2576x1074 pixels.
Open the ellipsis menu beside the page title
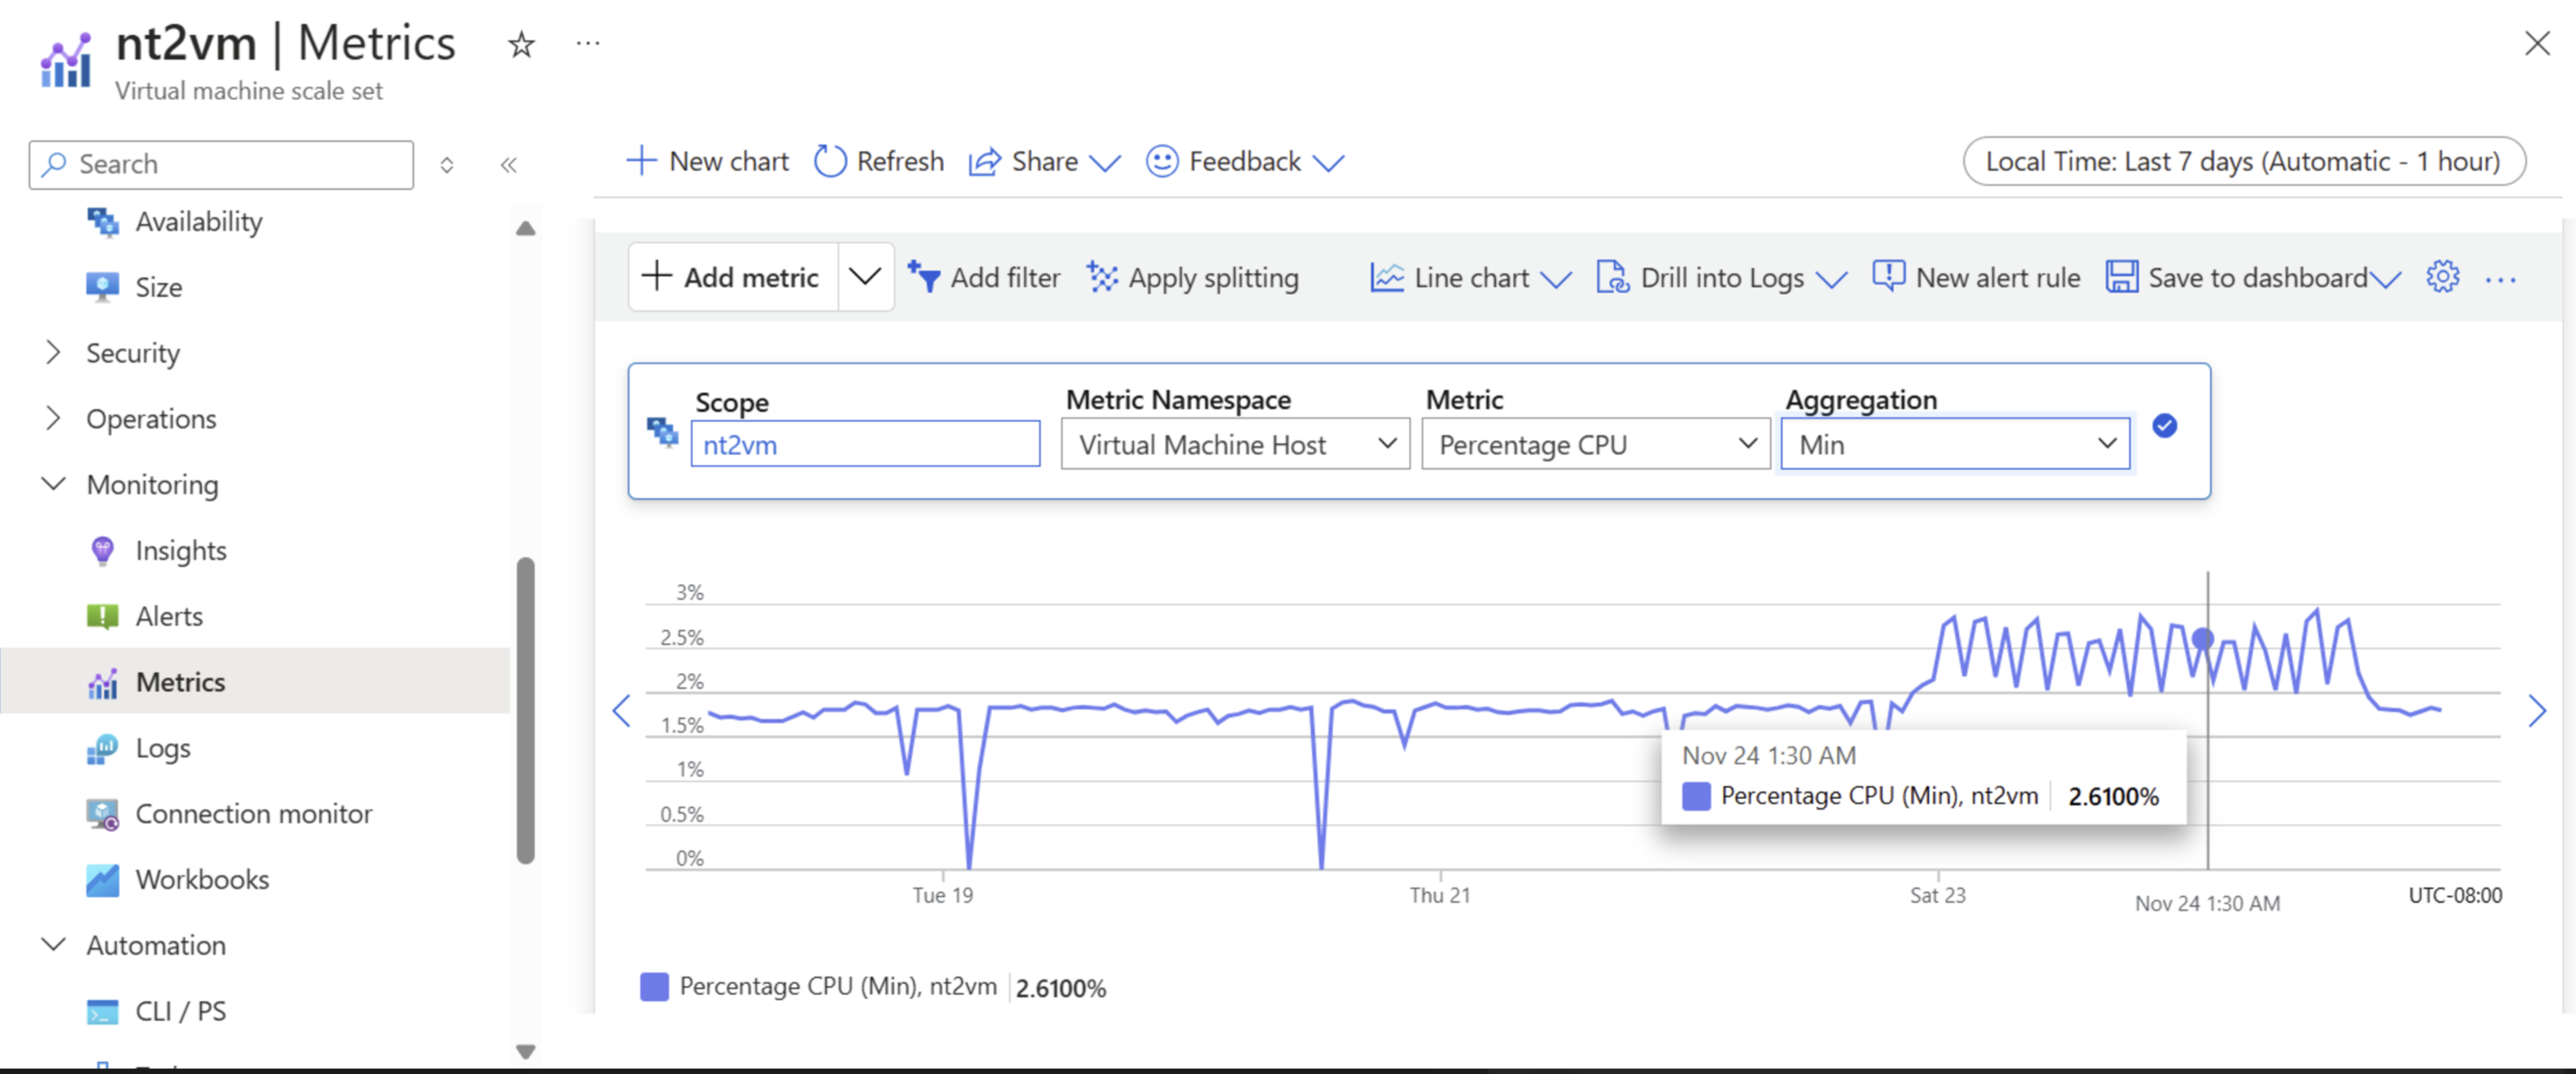pos(588,43)
